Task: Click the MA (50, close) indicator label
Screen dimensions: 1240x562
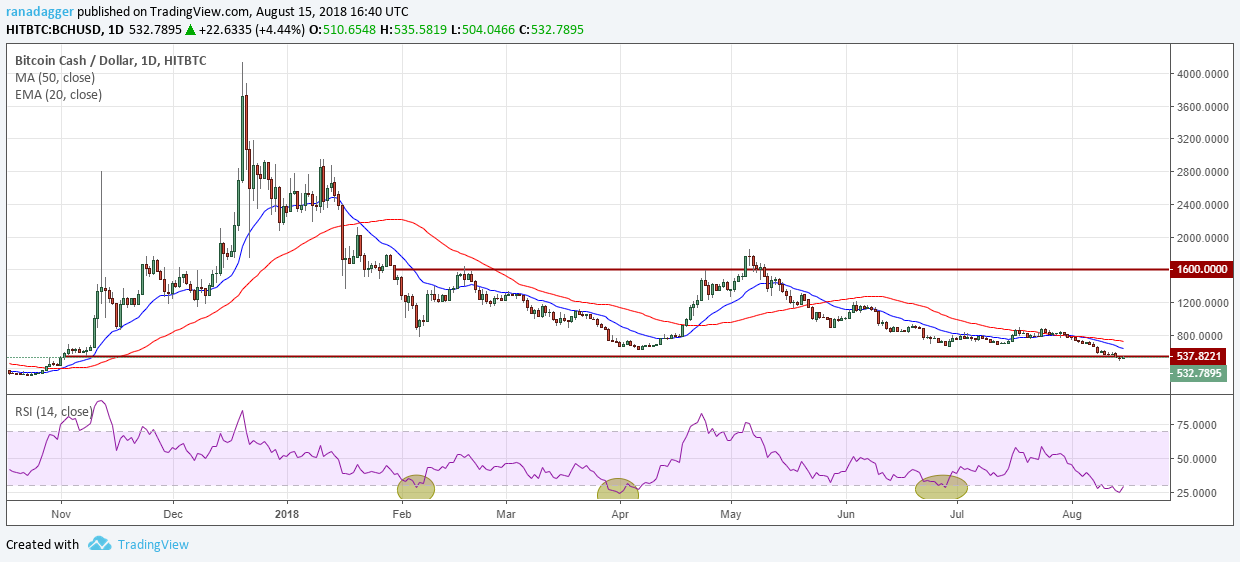Action: (x=57, y=77)
